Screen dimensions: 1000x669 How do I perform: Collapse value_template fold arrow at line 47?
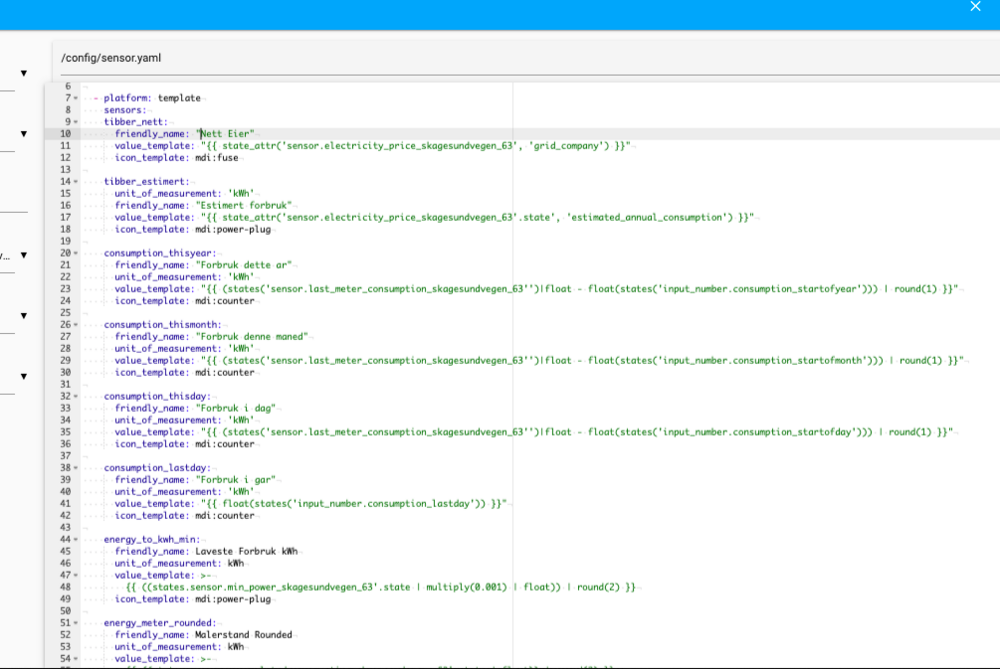76,576
